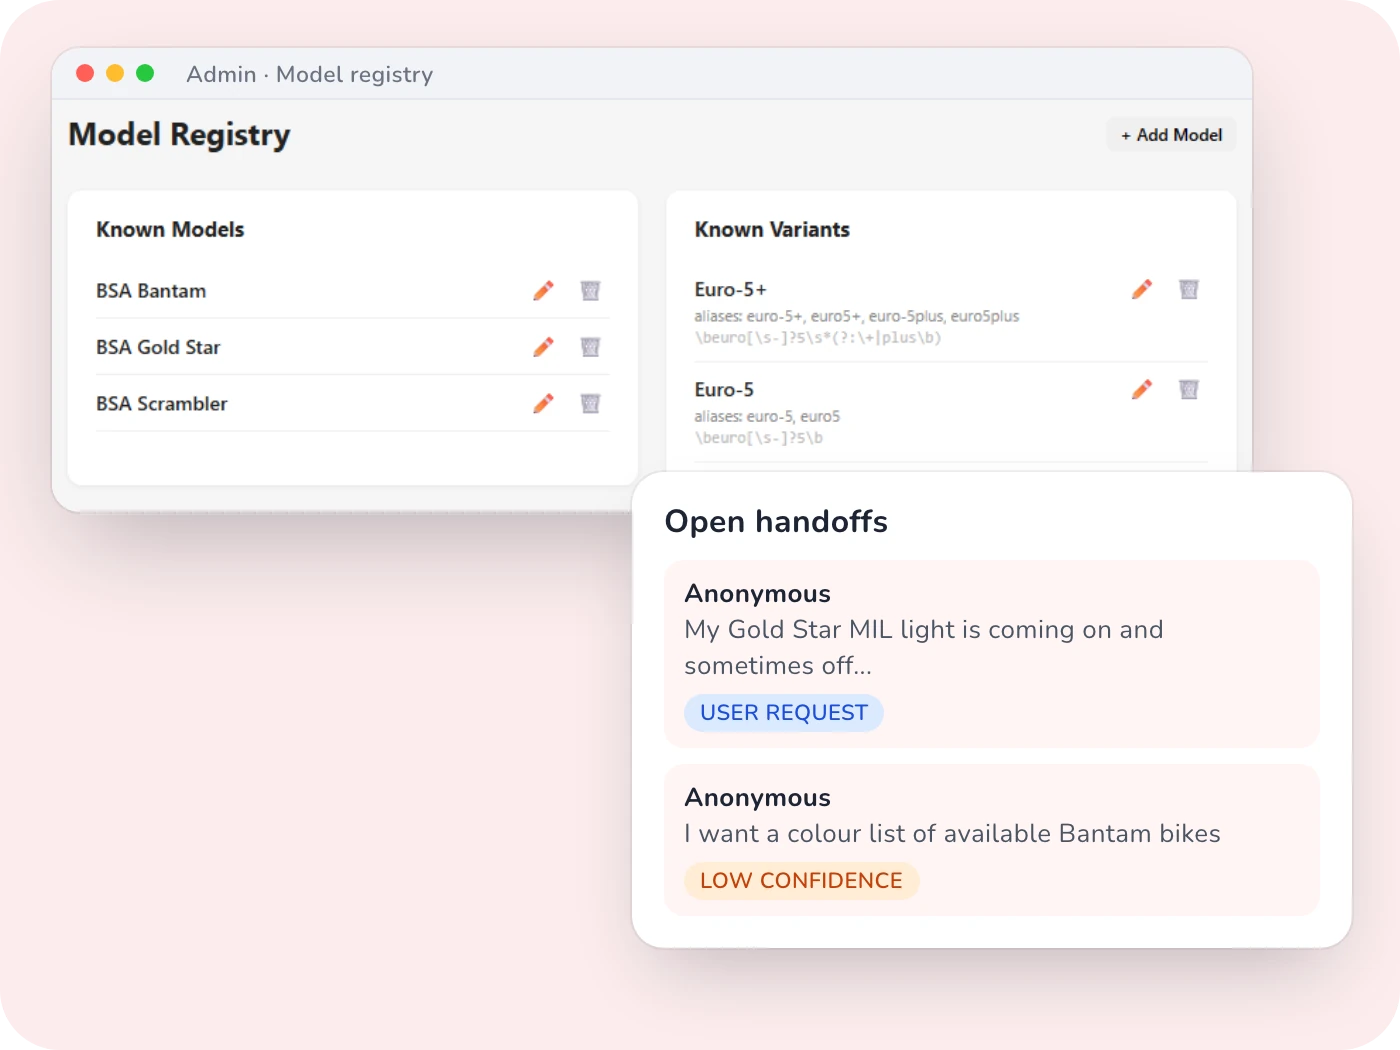Delete the BSA Bantam model
1400x1050 pixels.
click(x=590, y=291)
